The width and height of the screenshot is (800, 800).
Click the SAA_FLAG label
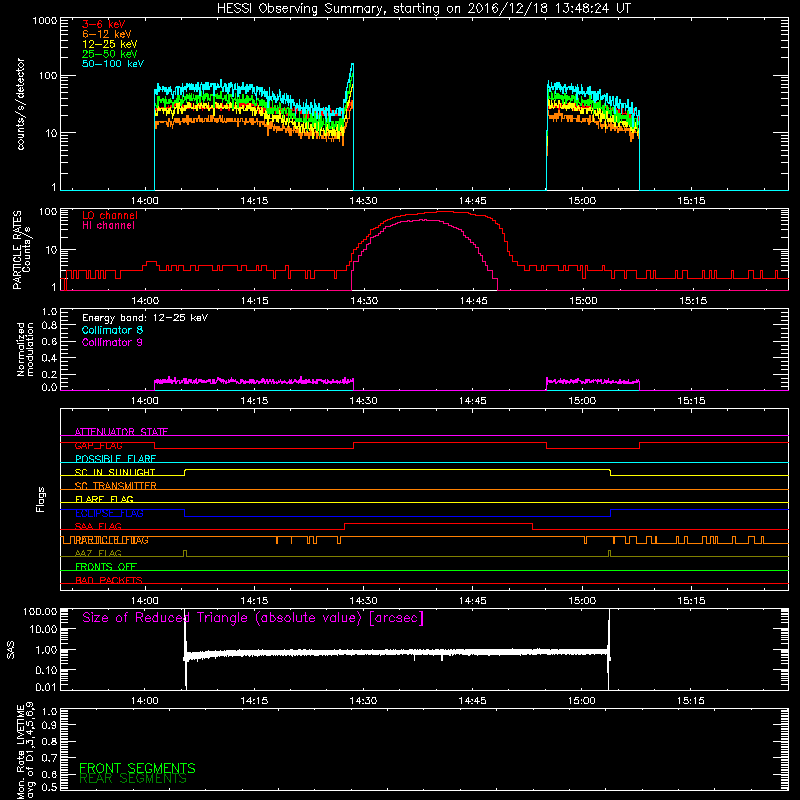tap(98, 526)
